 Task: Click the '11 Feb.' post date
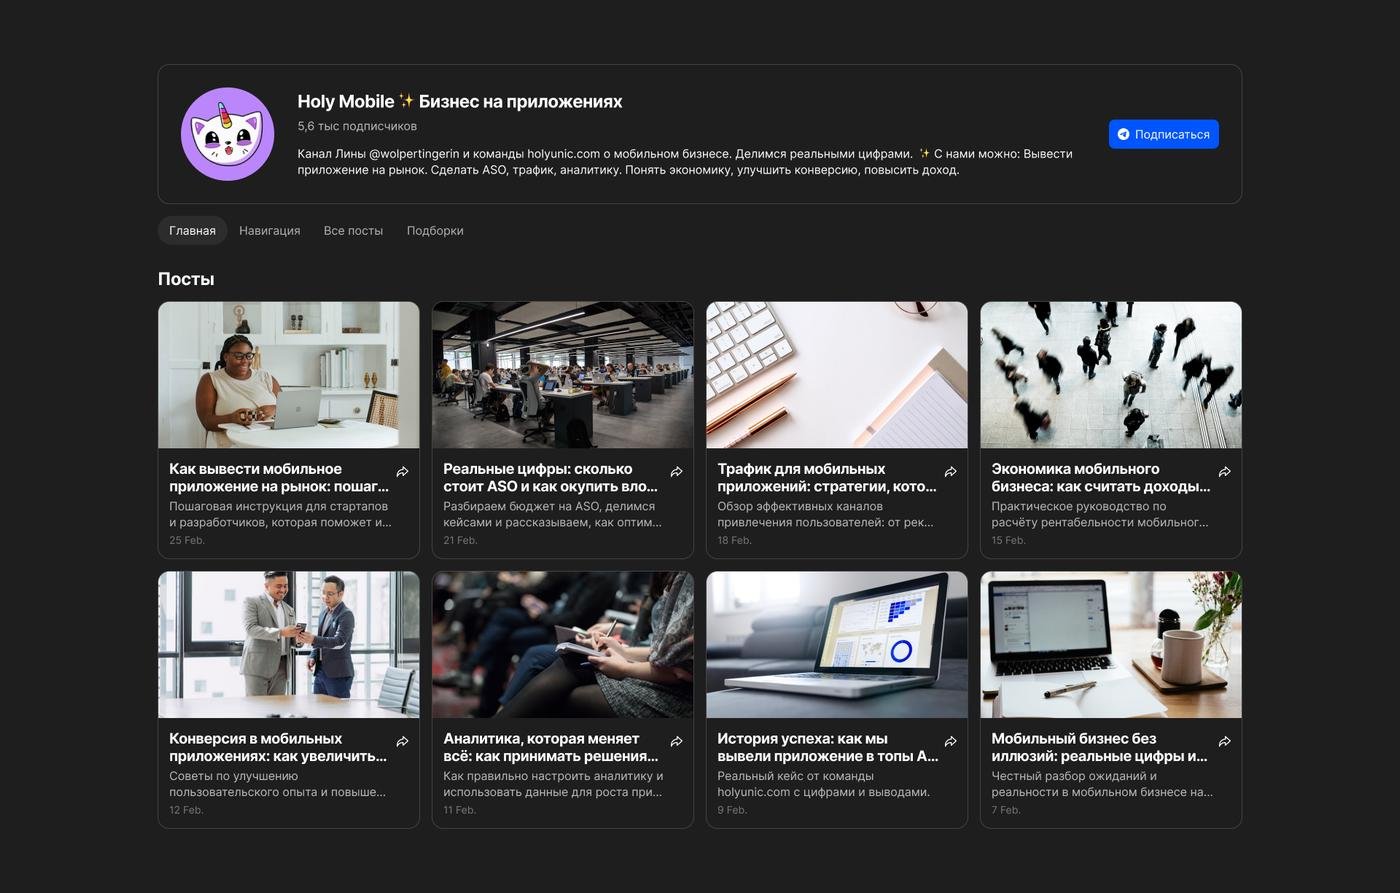point(460,810)
